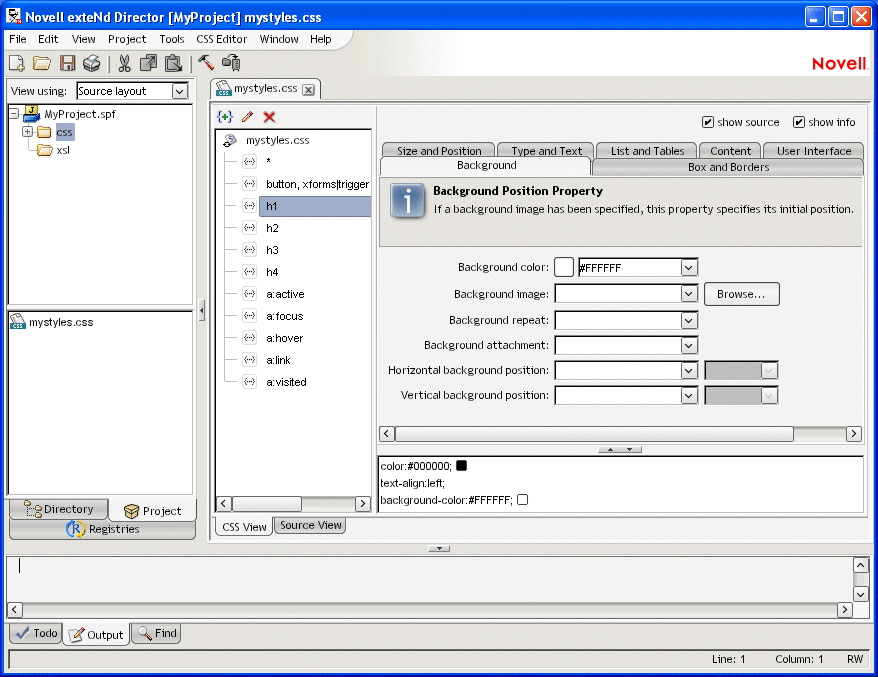The height and width of the screenshot is (677, 878).
Task: Click the MyProject.spf project icon
Action: (x=31, y=114)
